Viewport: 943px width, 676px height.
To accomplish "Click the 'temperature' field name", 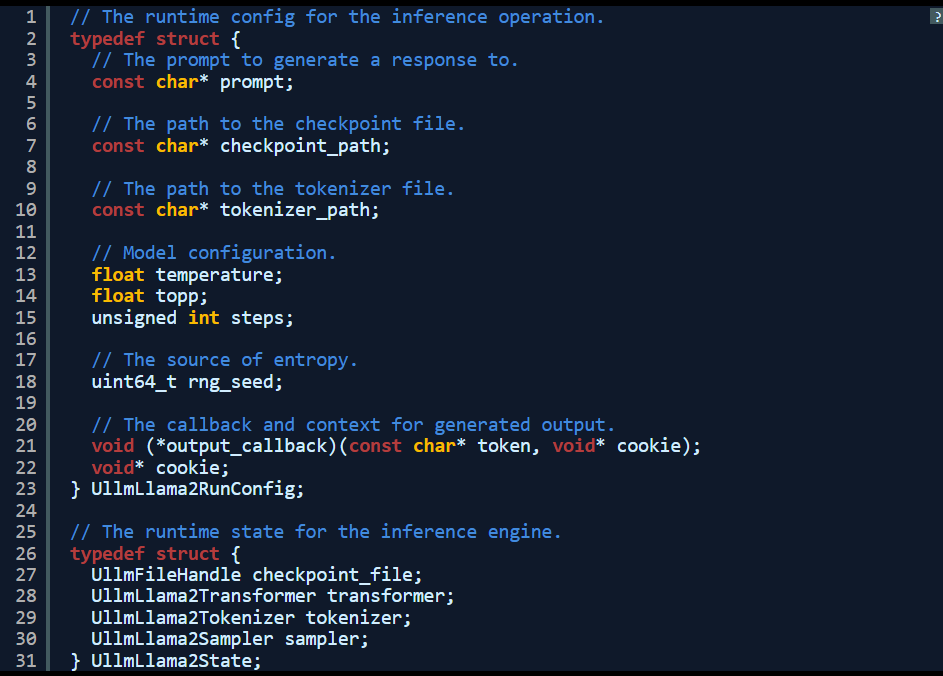I will 215,275.
